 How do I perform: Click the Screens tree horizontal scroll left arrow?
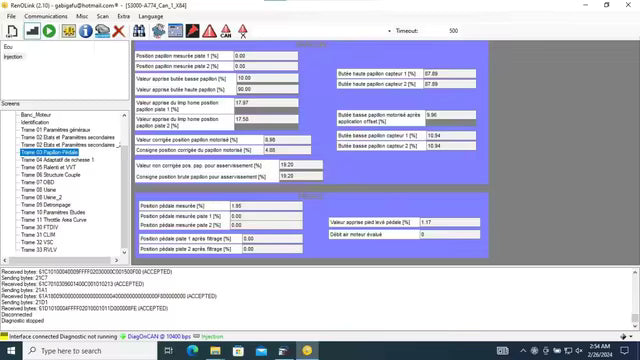(x=5, y=260)
